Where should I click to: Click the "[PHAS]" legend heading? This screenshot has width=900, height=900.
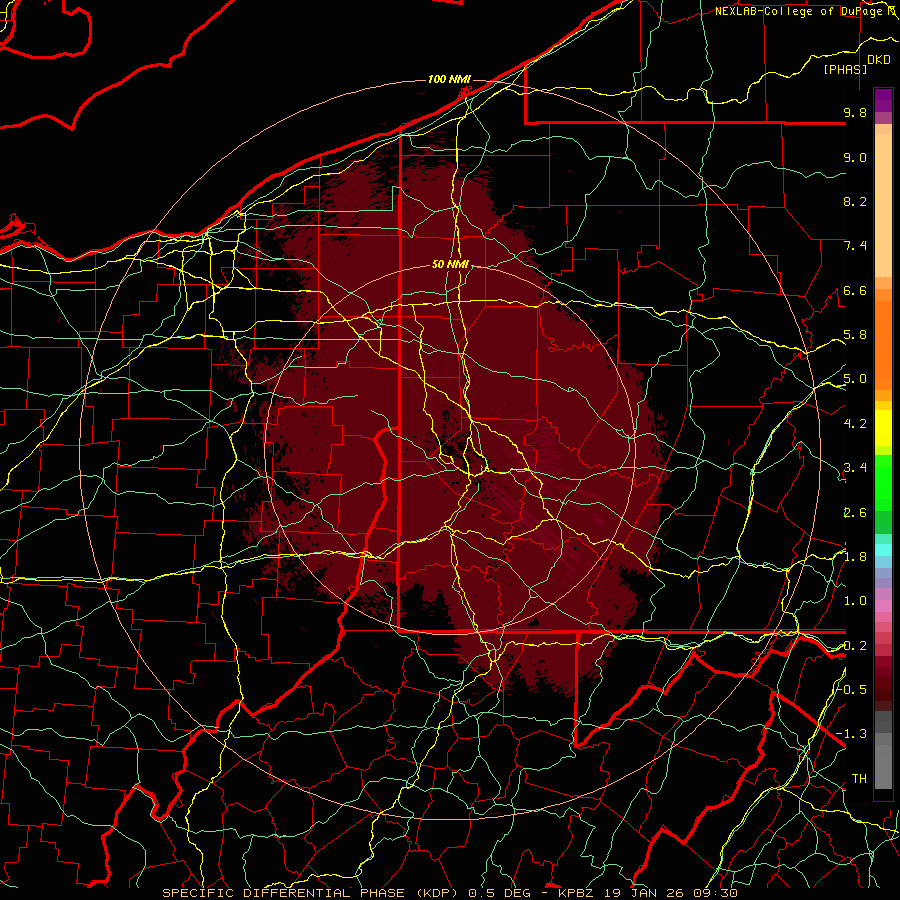(x=845, y=69)
